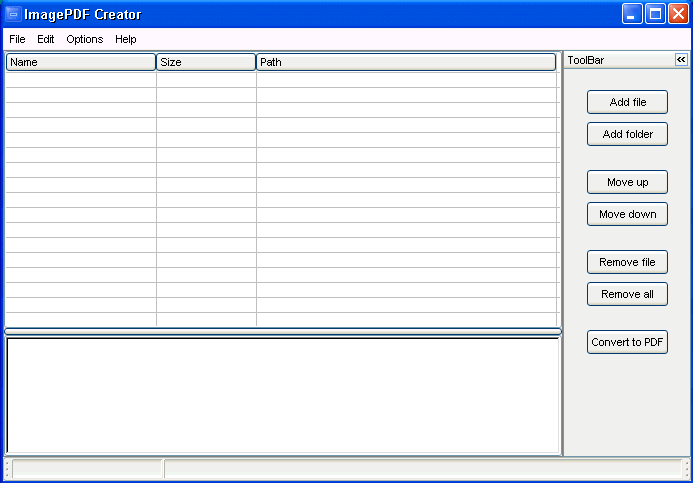Sort by the Path column header
Viewport: 693px width, 483px height.
[x=406, y=62]
